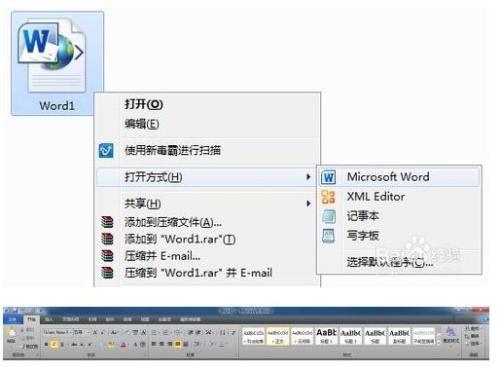Toggle the highlighted Italic button in ribbon
The width and height of the screenshot is (500, 372).
coord(54,344)
